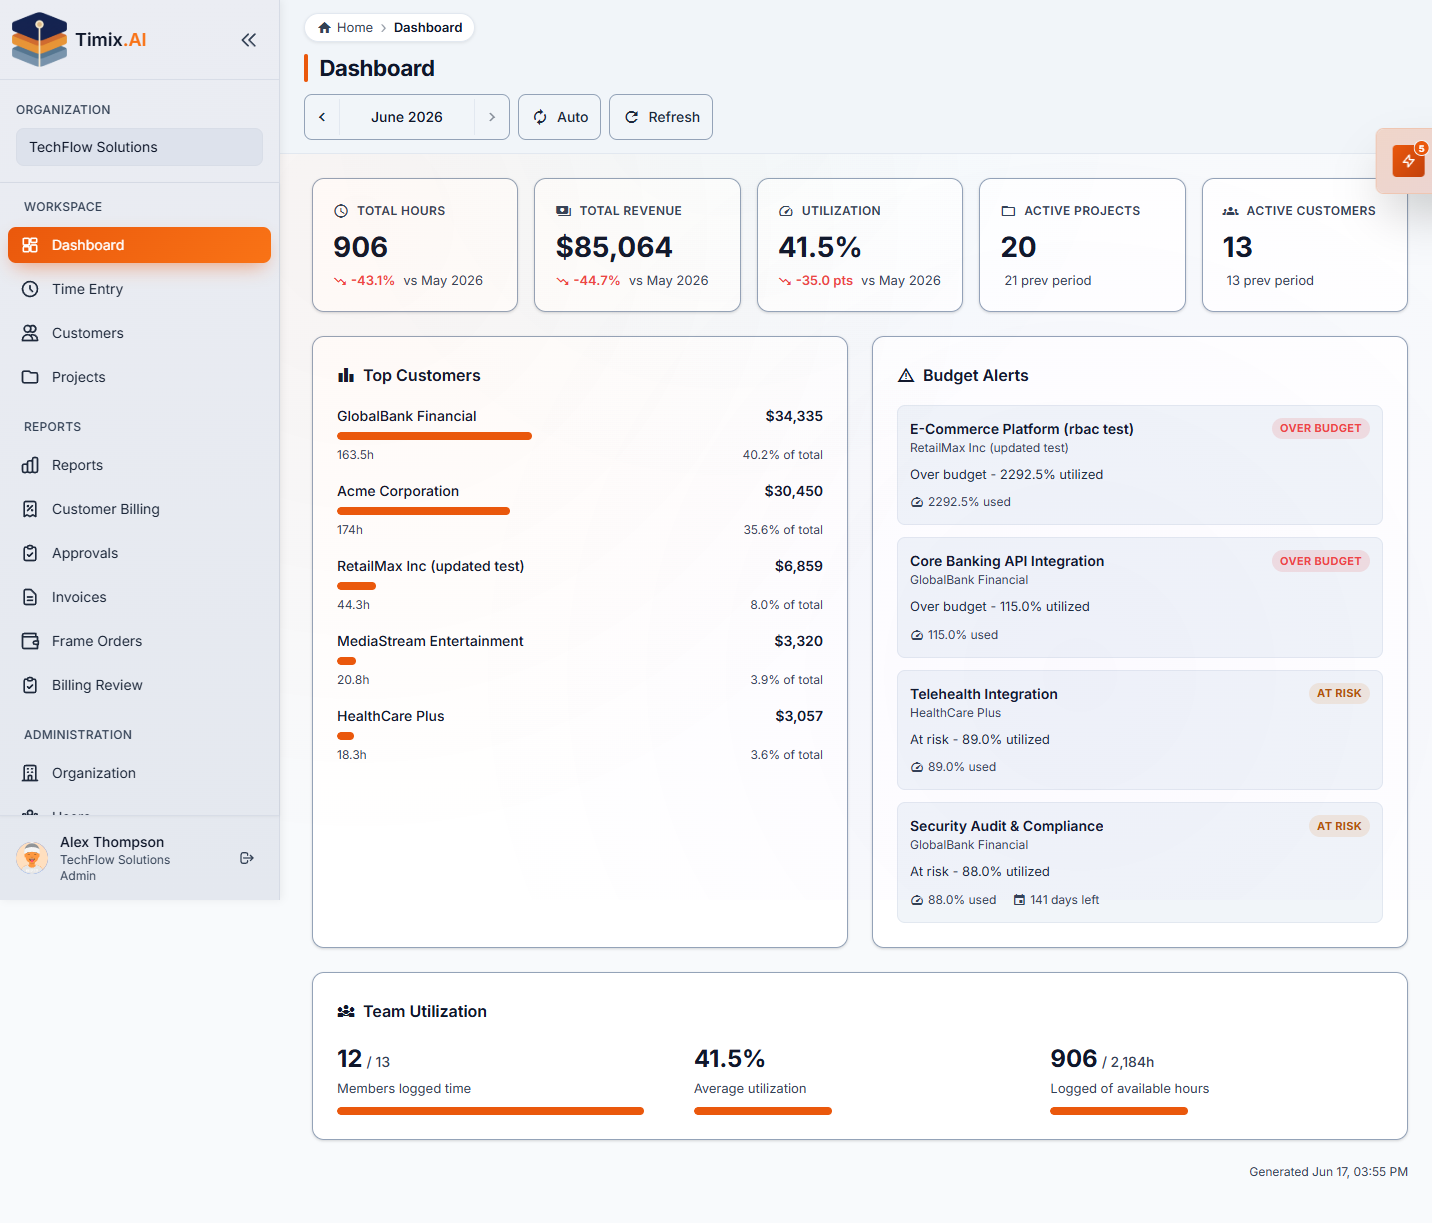
Task: Click the Total Hours clock icon
Action: 341,211
